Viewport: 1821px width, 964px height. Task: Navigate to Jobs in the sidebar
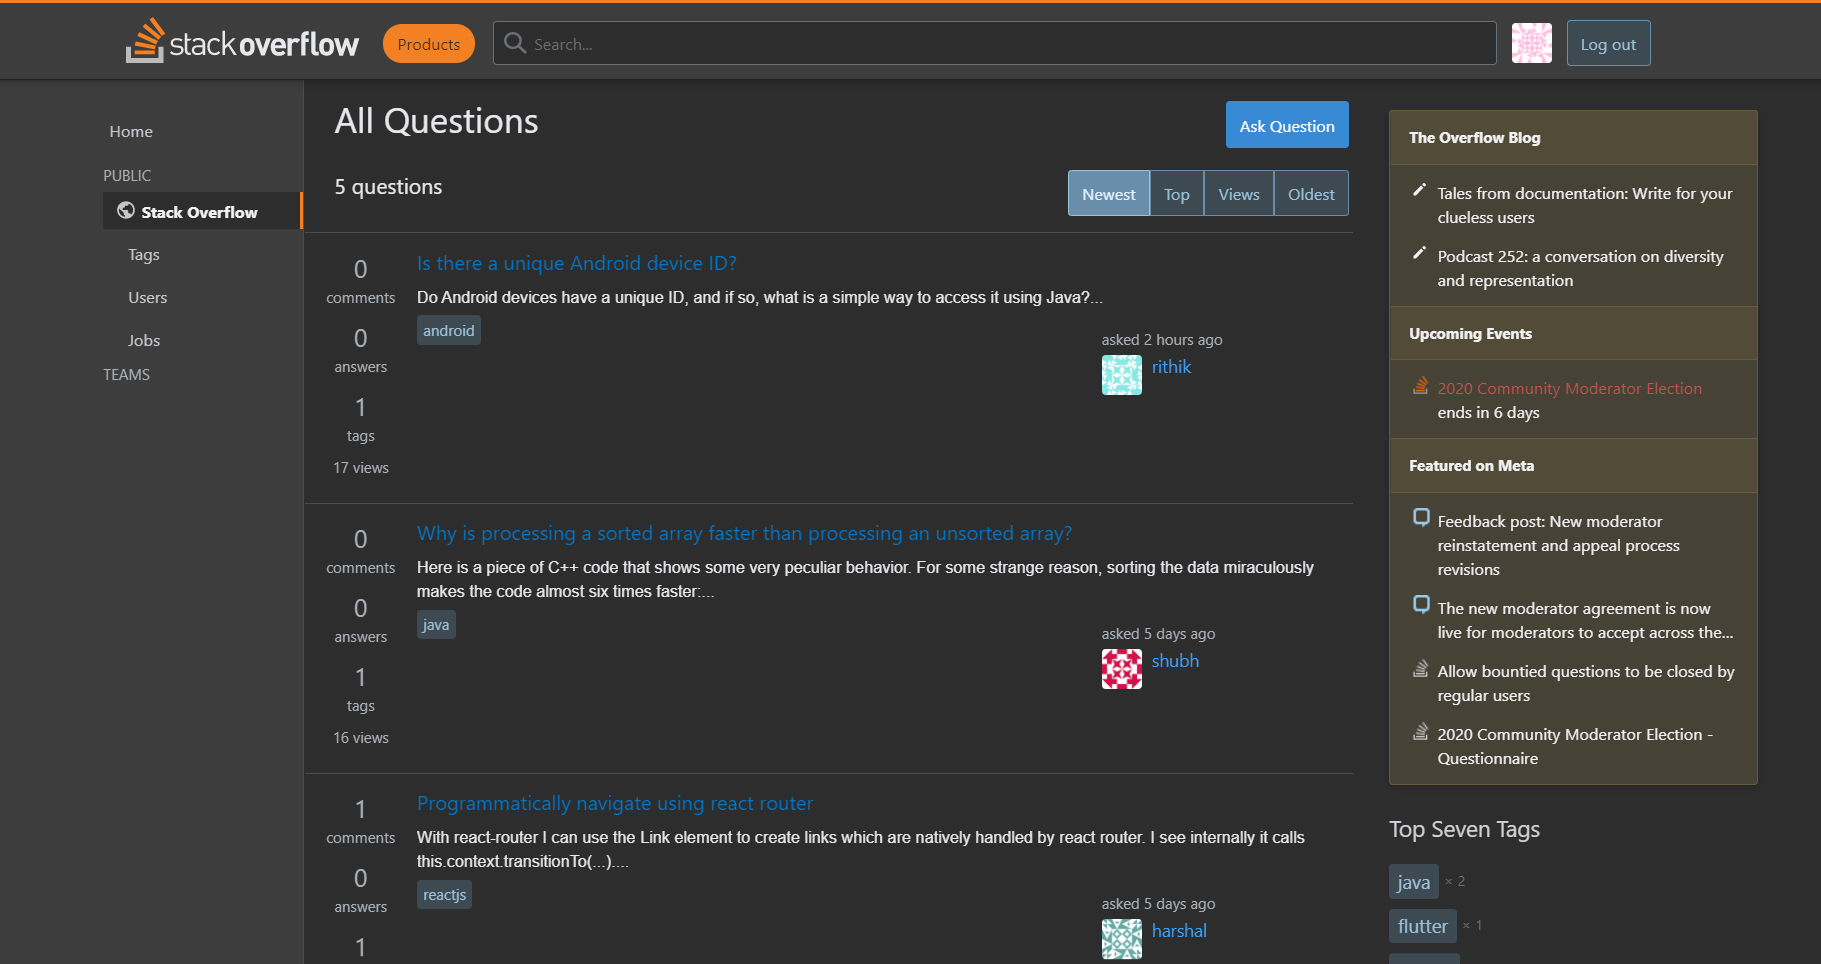pyautogui.click(x=143, y=340)
